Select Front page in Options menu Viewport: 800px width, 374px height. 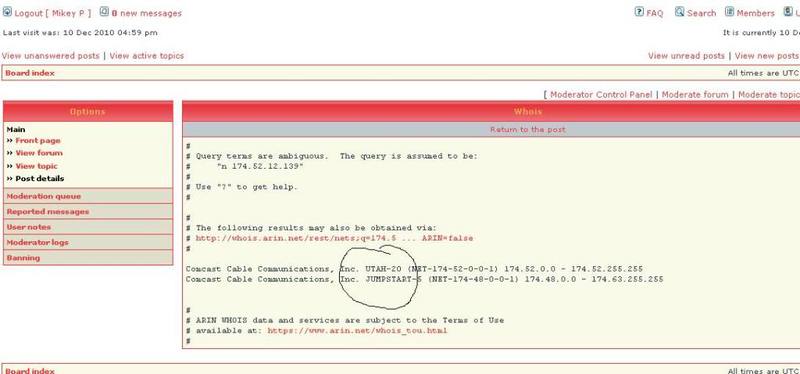[38, 140]
